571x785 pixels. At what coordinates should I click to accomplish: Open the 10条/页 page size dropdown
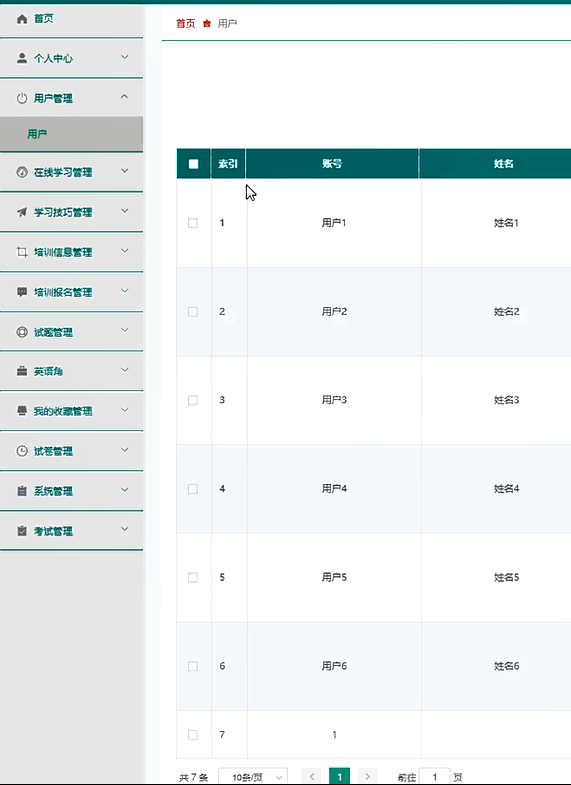(x=253, y=777)
